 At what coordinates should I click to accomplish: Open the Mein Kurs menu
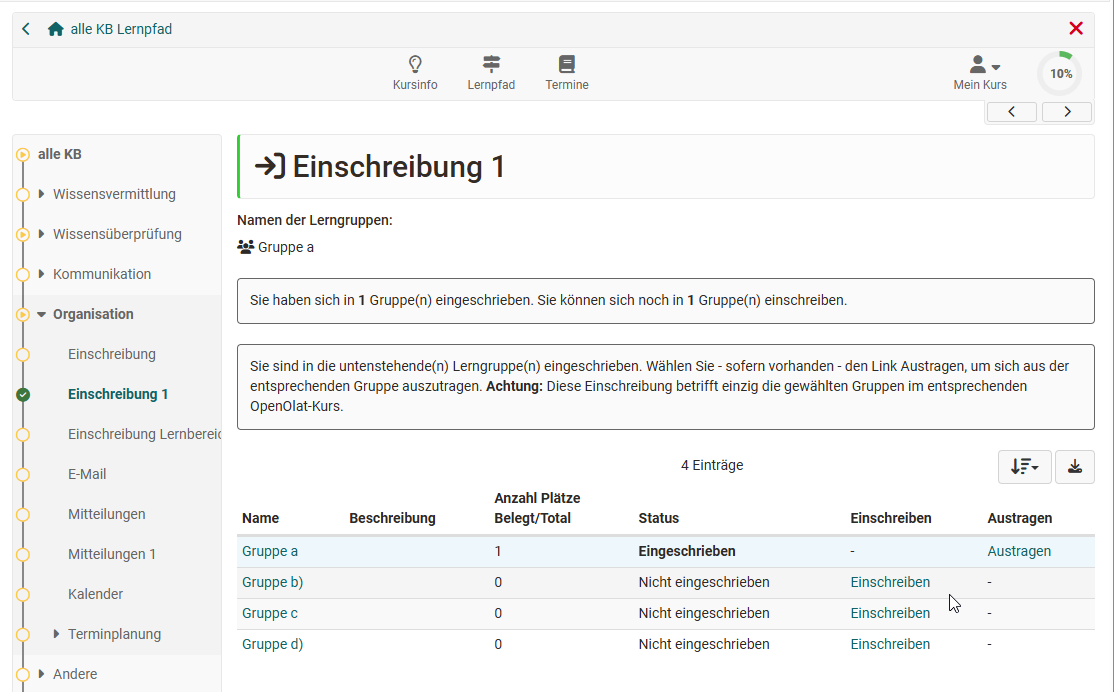coord(980,72)
